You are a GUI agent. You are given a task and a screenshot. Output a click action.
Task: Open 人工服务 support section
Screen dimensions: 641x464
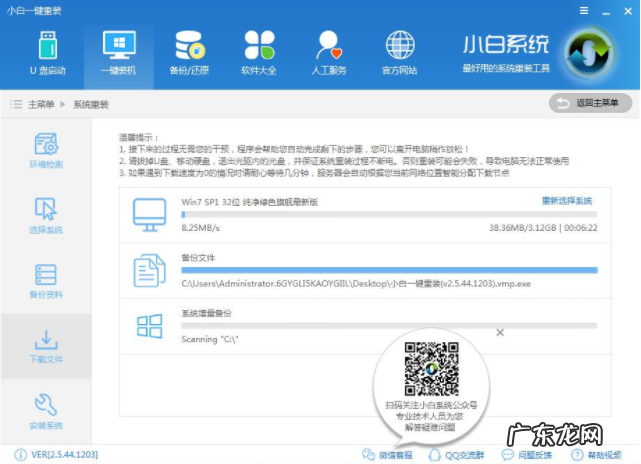point(329,54)
